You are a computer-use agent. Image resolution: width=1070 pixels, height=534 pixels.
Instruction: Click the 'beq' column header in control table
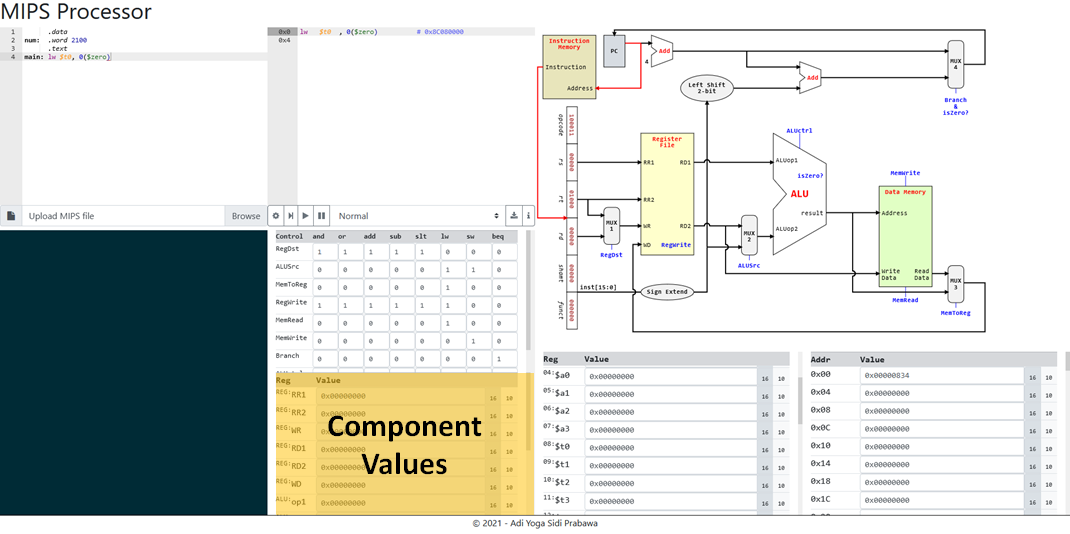pyautogui.click(x=498, y=237)
